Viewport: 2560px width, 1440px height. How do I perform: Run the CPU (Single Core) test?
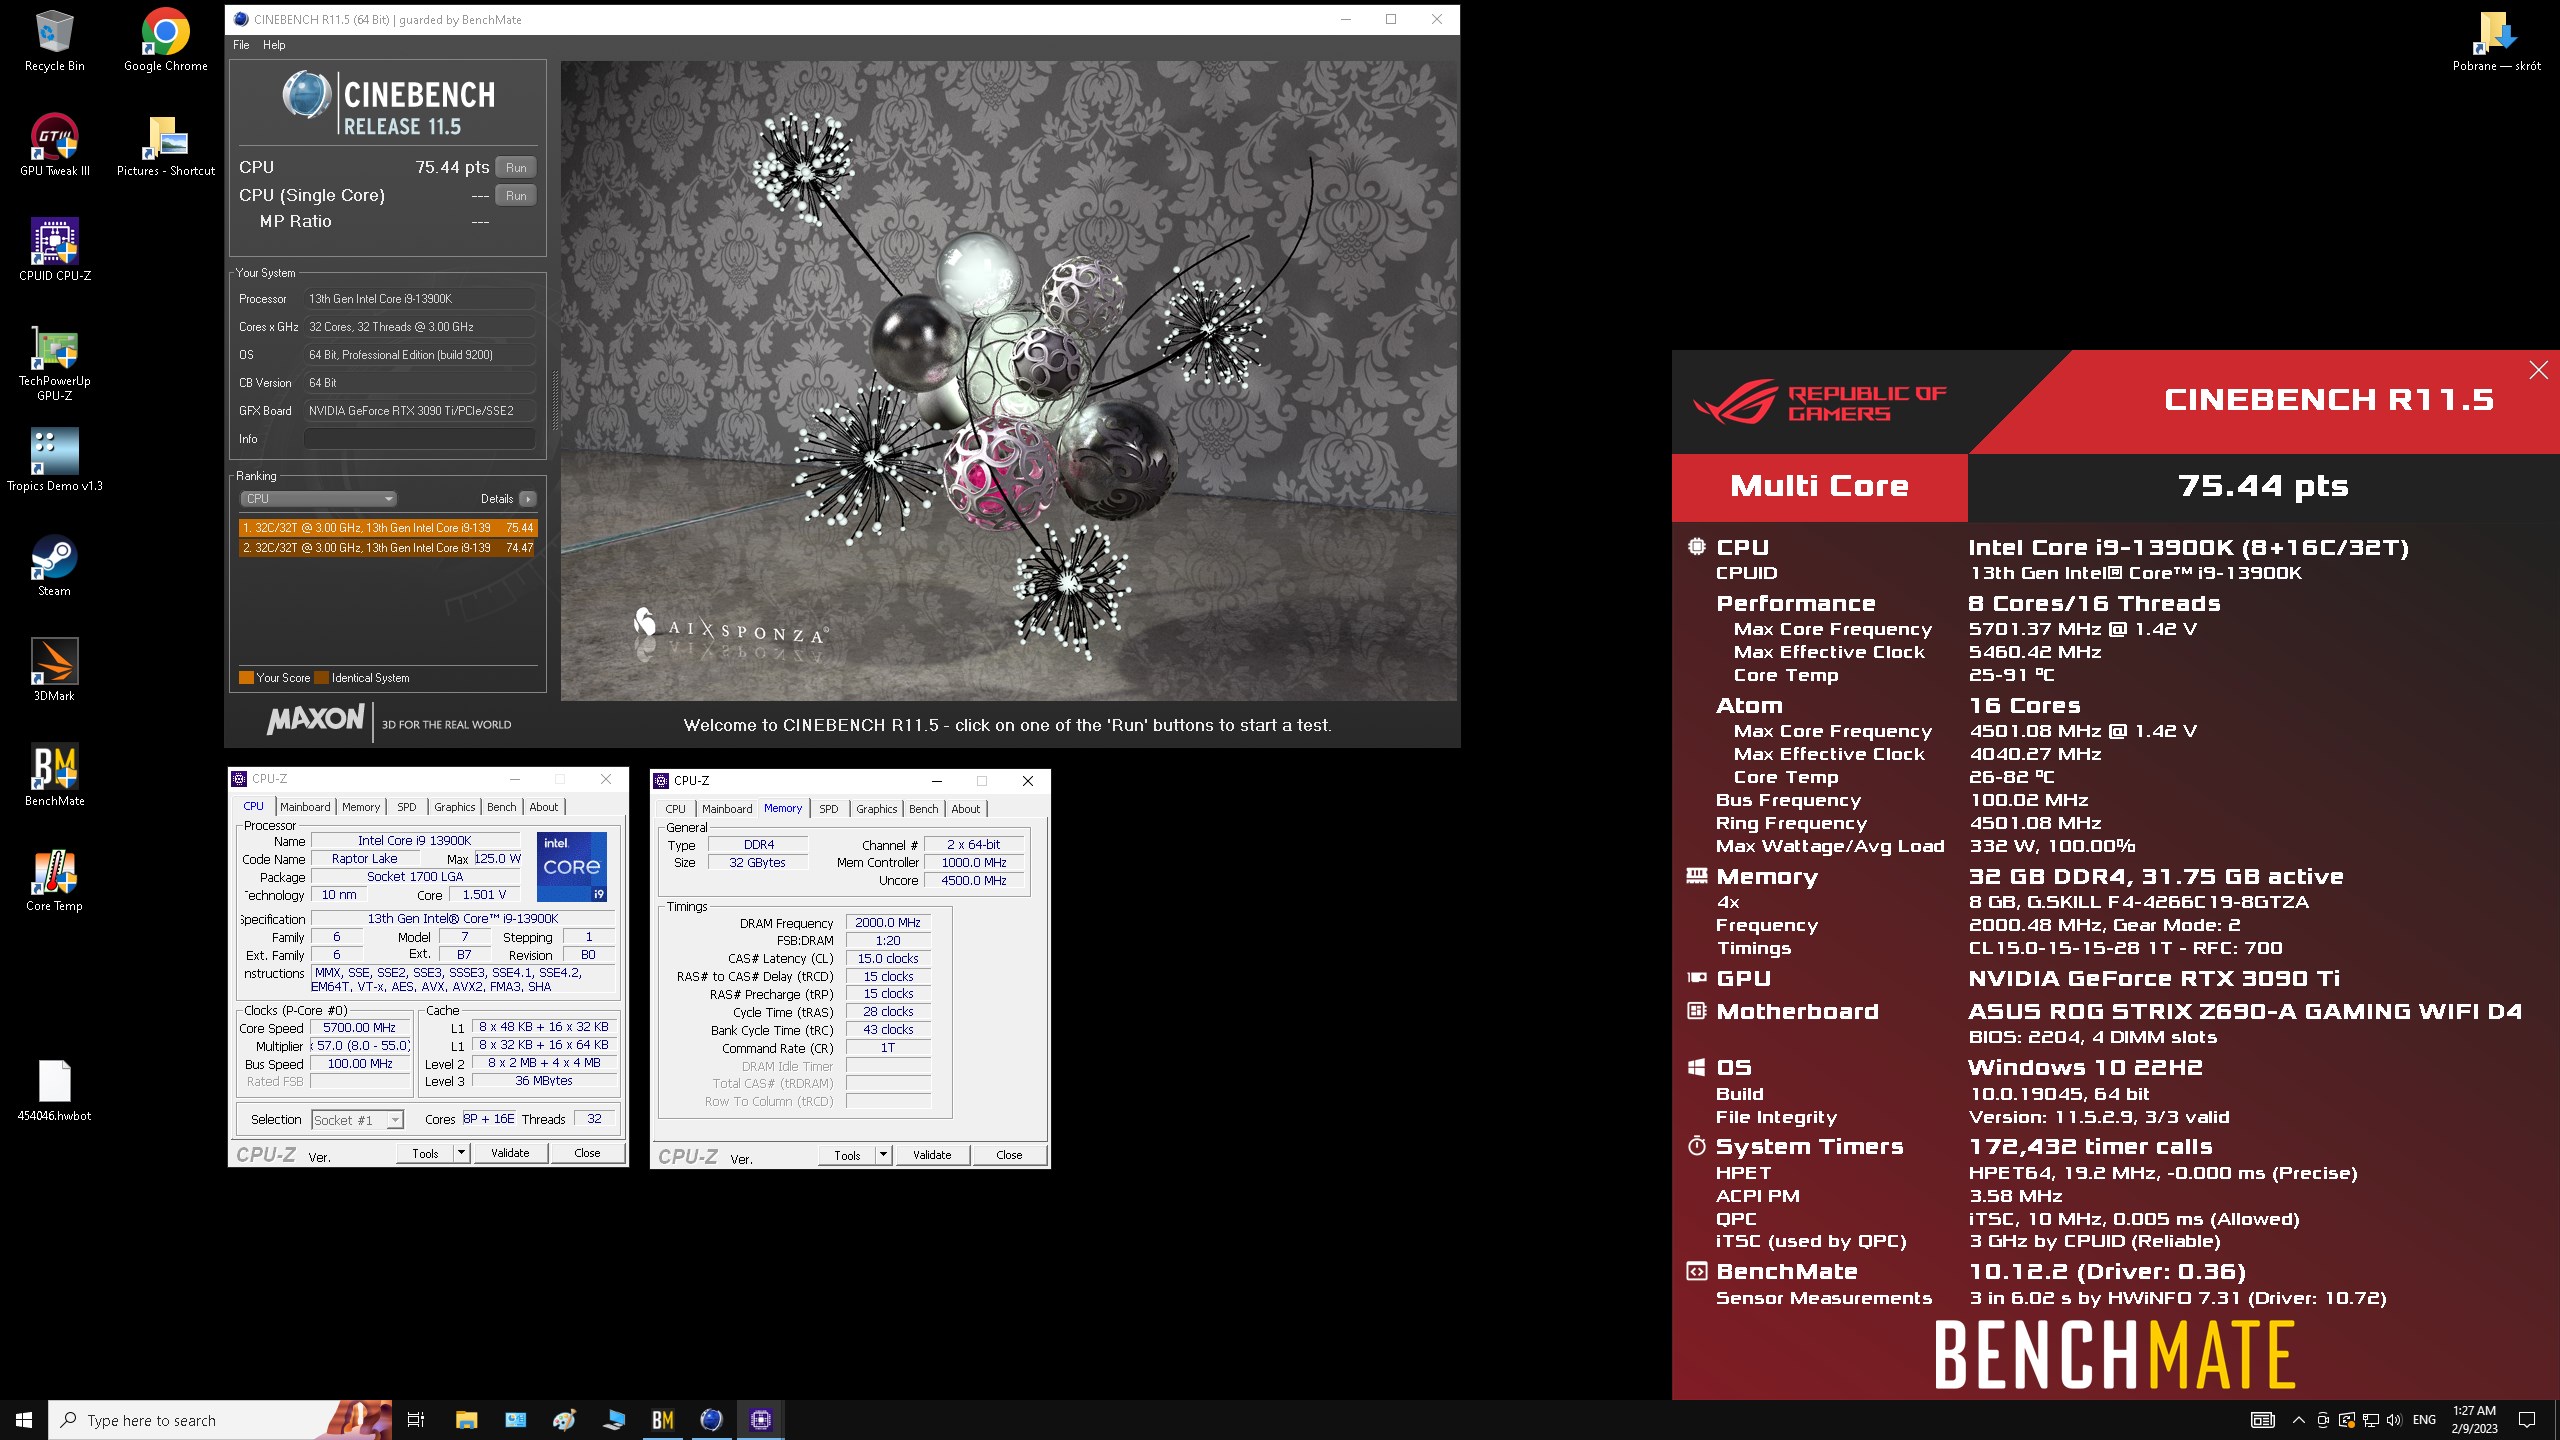coord(516,196)
